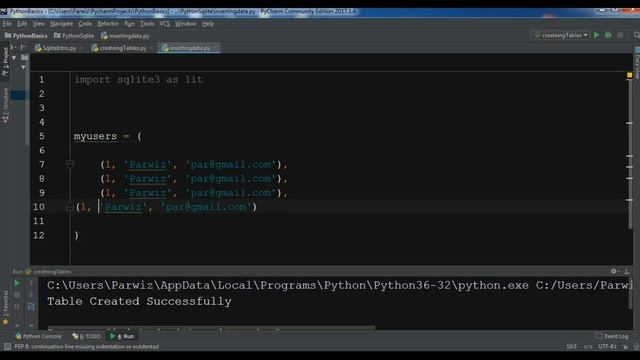Click 'Table Created Successfully' console output
The image size is (640, 360).
tap(139, 301)
